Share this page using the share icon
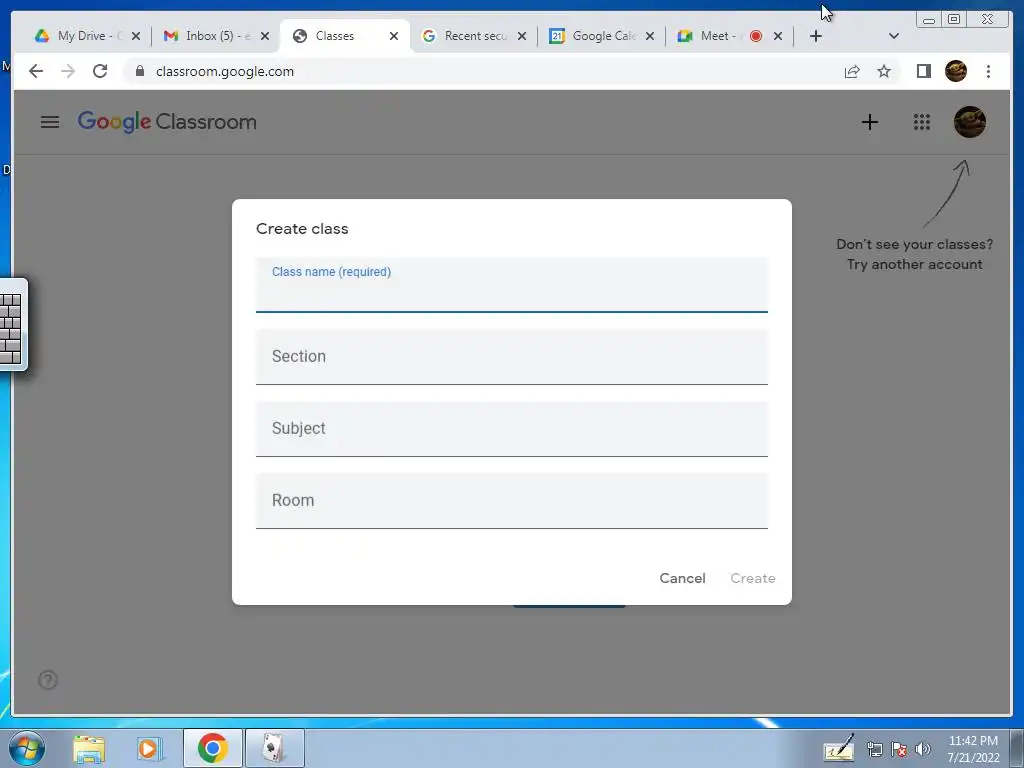The width and height of the screenshot is (1024, 768). (x=852, y=71)
